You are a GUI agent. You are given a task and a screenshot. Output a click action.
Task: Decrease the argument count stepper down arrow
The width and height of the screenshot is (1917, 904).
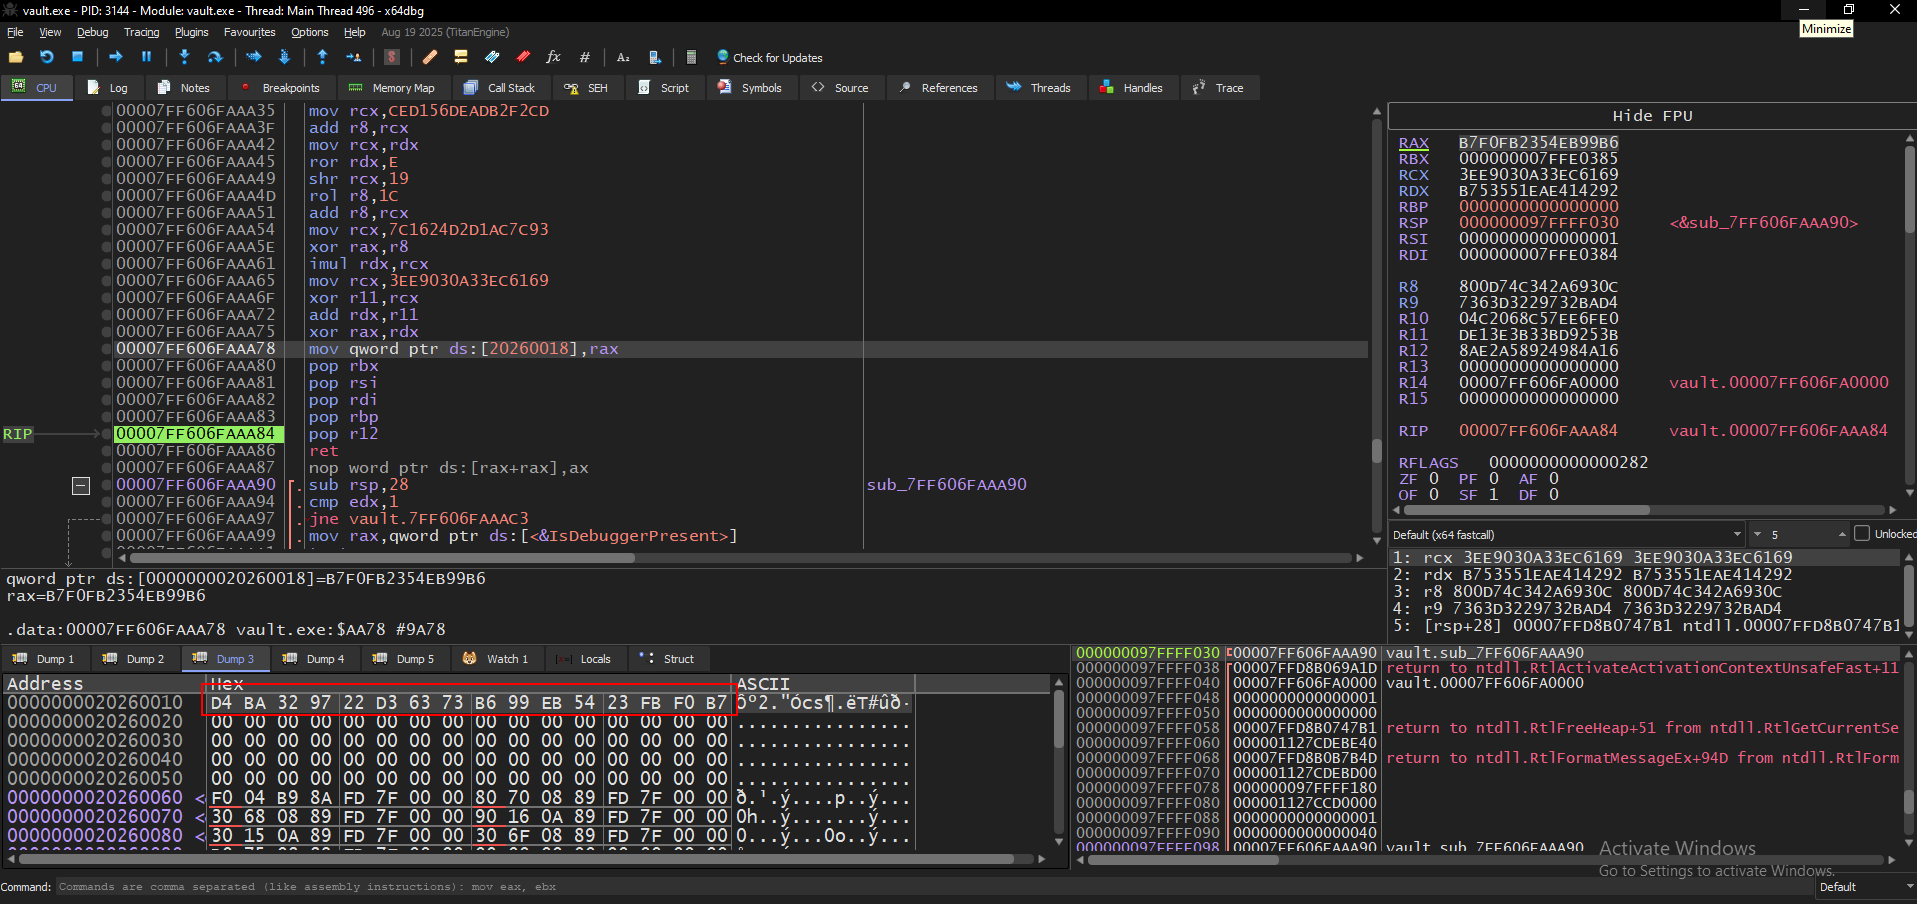click(x=1757, y=534)
